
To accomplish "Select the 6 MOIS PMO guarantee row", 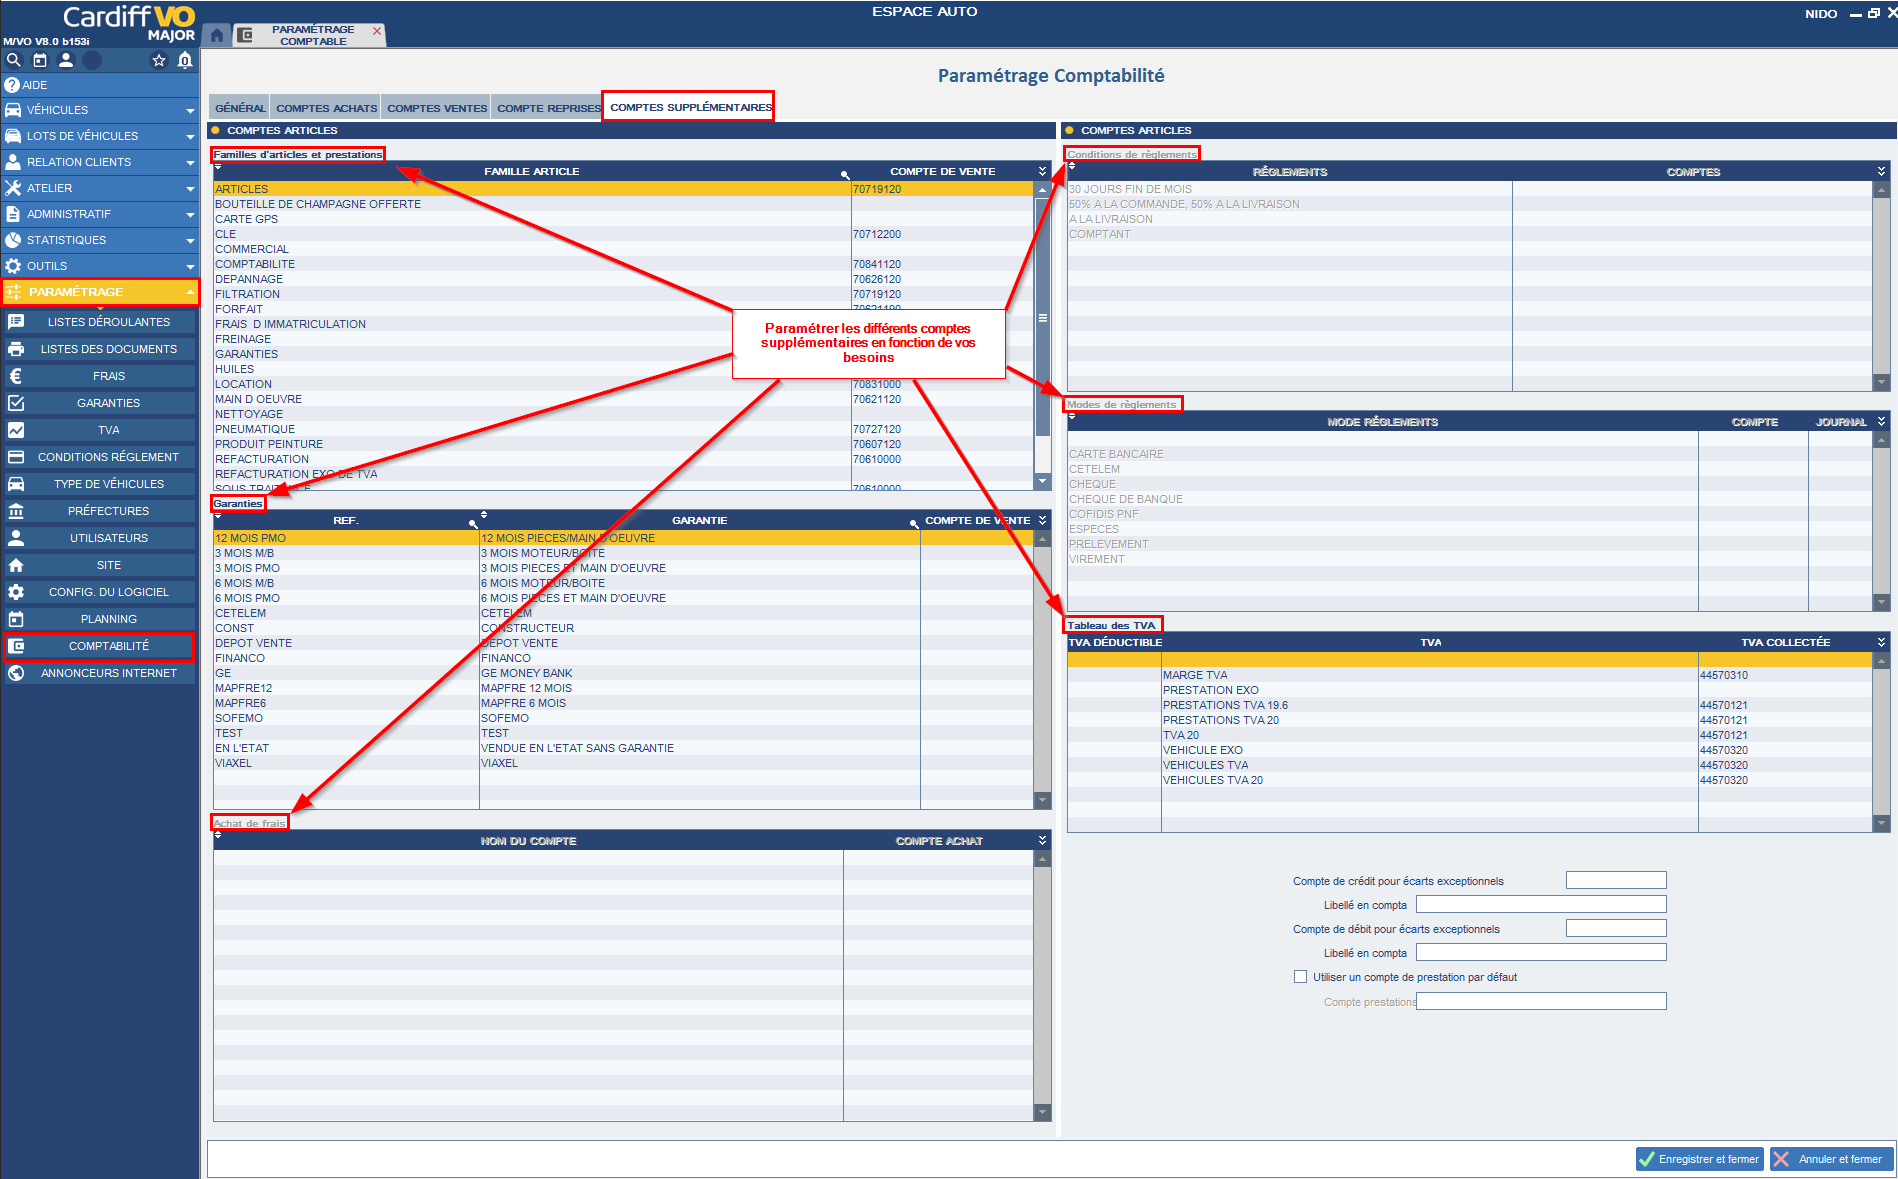I will click(x=623, y=598).
